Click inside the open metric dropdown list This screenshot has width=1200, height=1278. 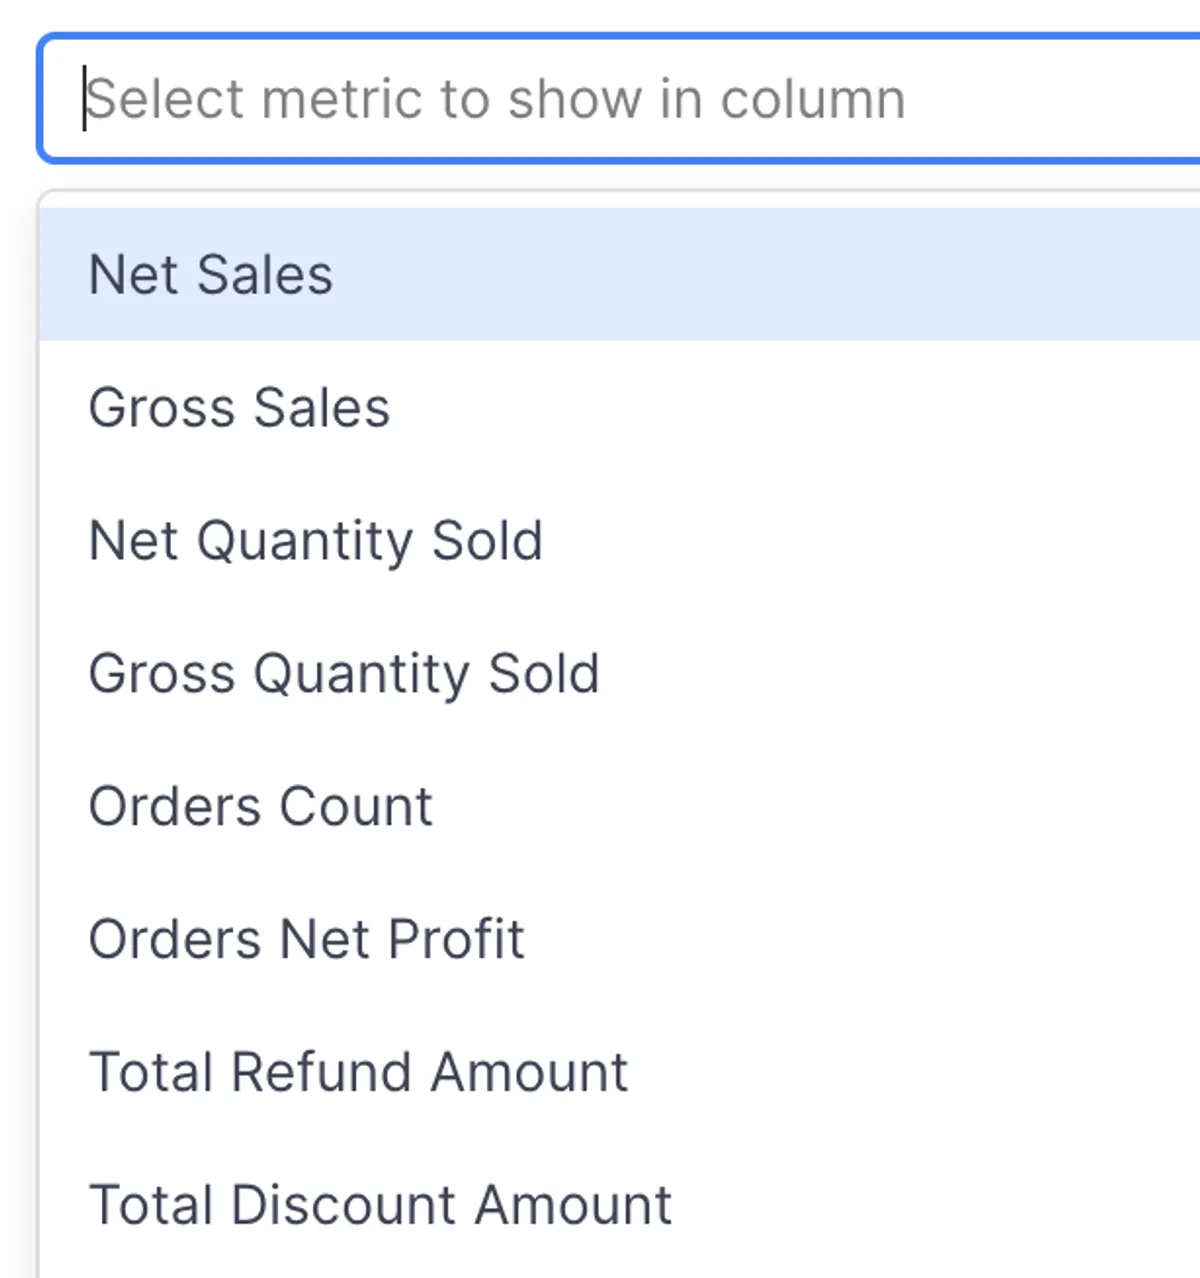coord(600,700)
